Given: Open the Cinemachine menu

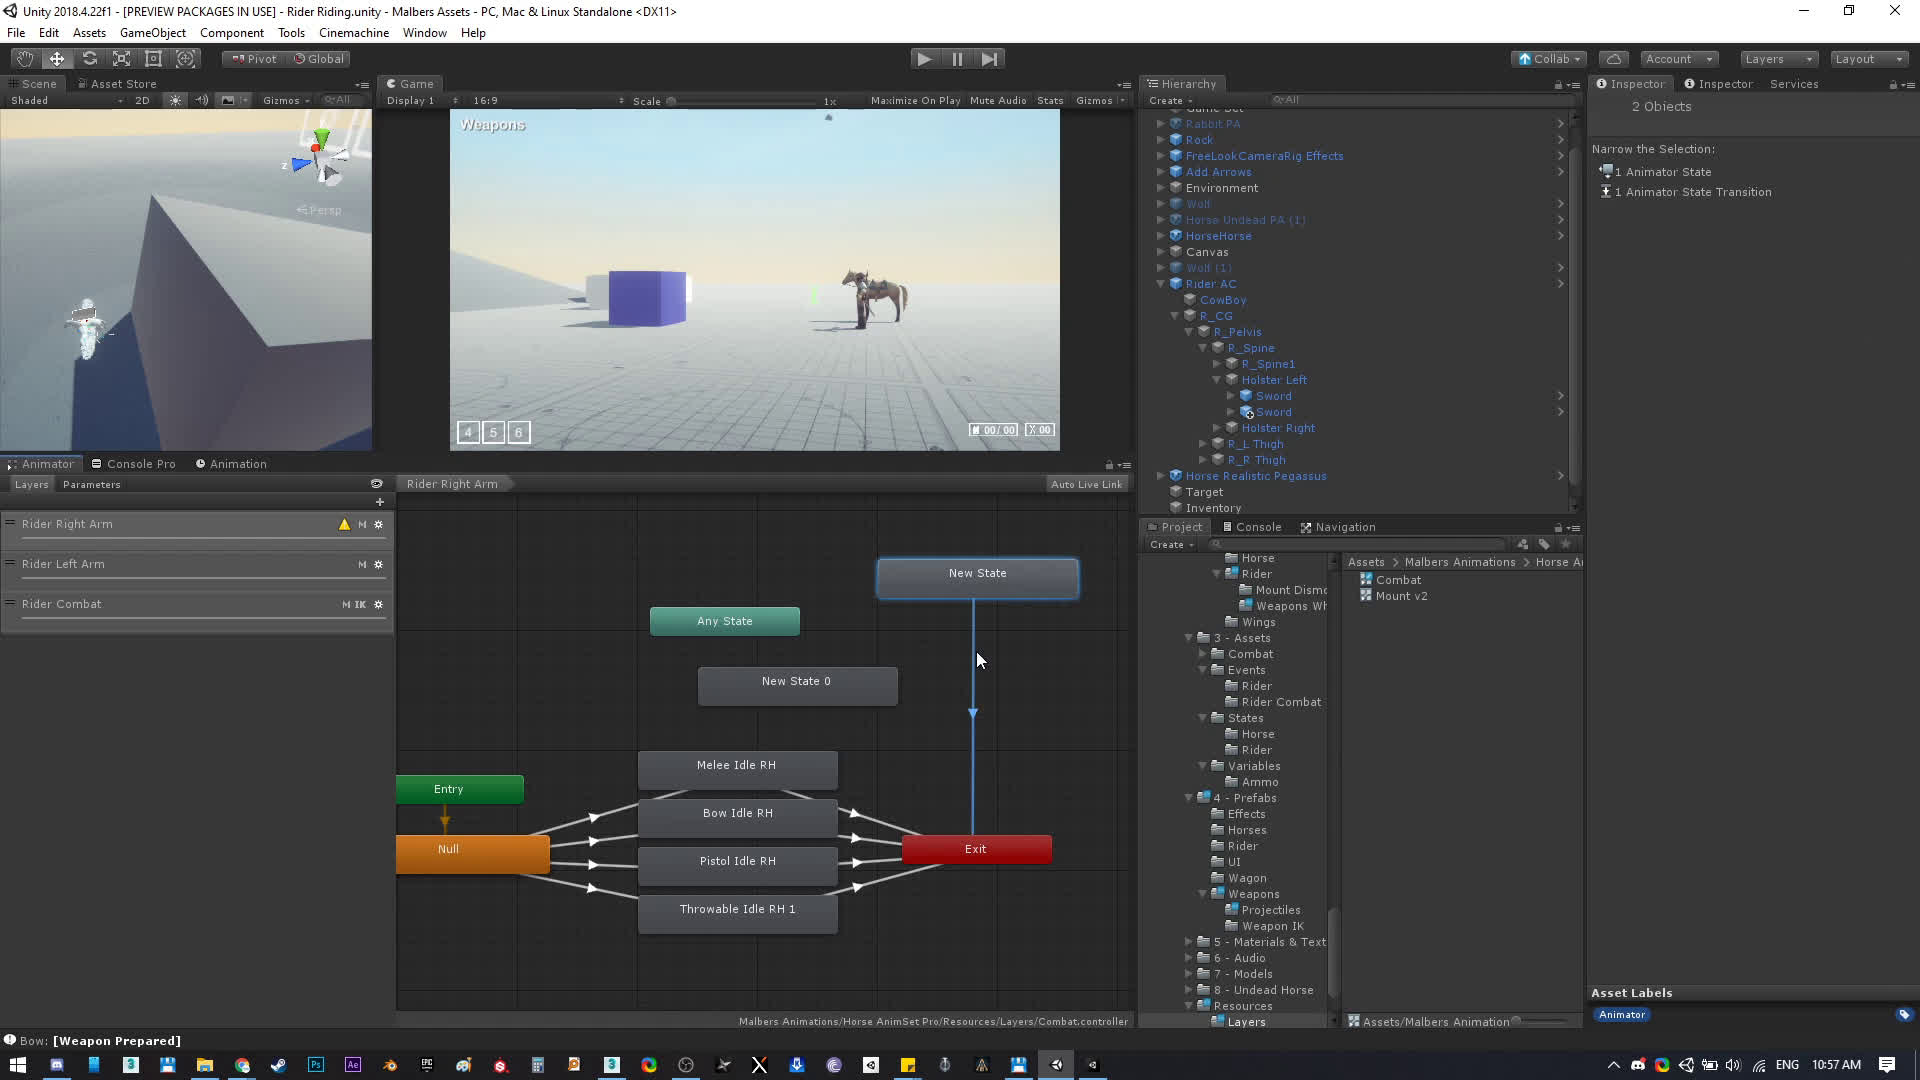Looking at the screenshot, I should pyautogui.click(x=354, y=32).
